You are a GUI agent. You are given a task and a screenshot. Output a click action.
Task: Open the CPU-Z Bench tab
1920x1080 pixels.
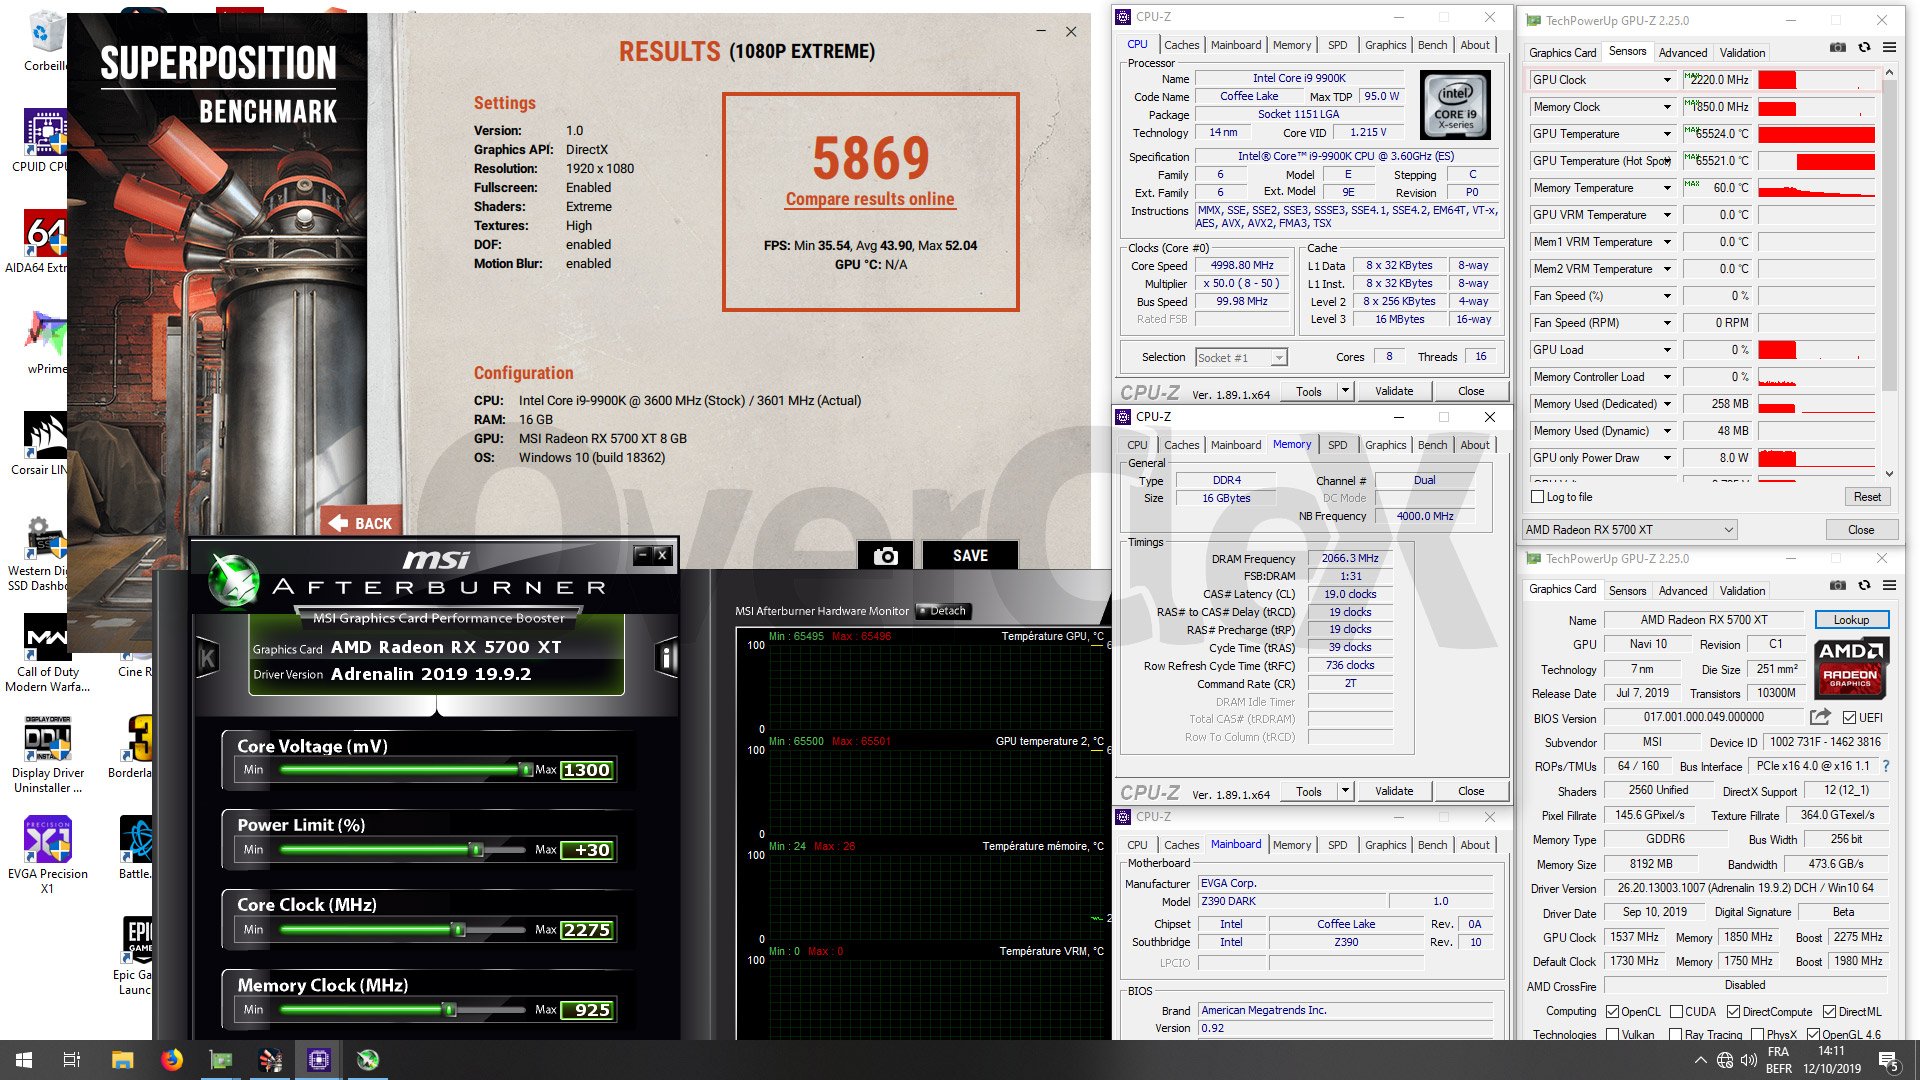pyautogui.click(x=1432, y=45)
